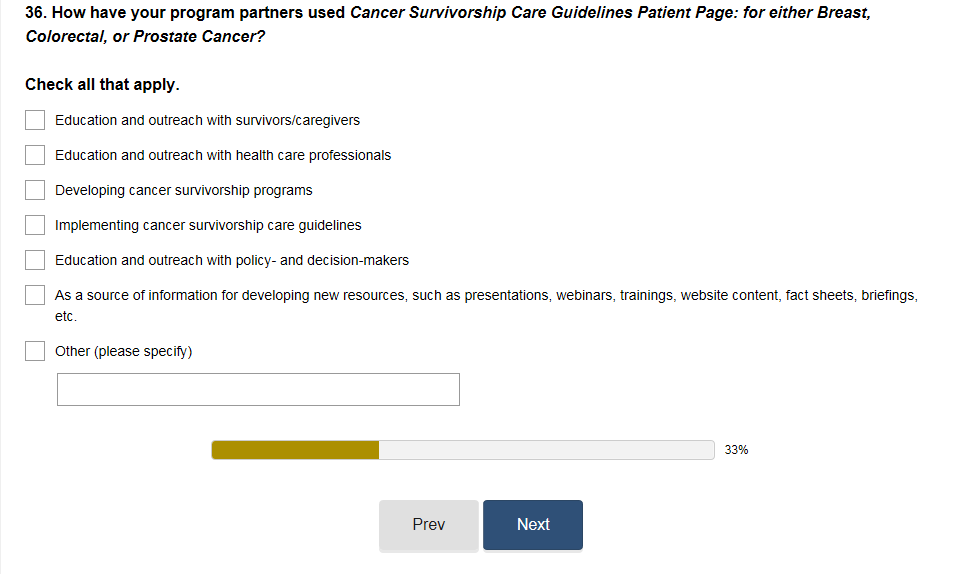Click the label text 'Developing cancer survivorship programs'
Screen dimensions: 961x574
click(184, 190)
